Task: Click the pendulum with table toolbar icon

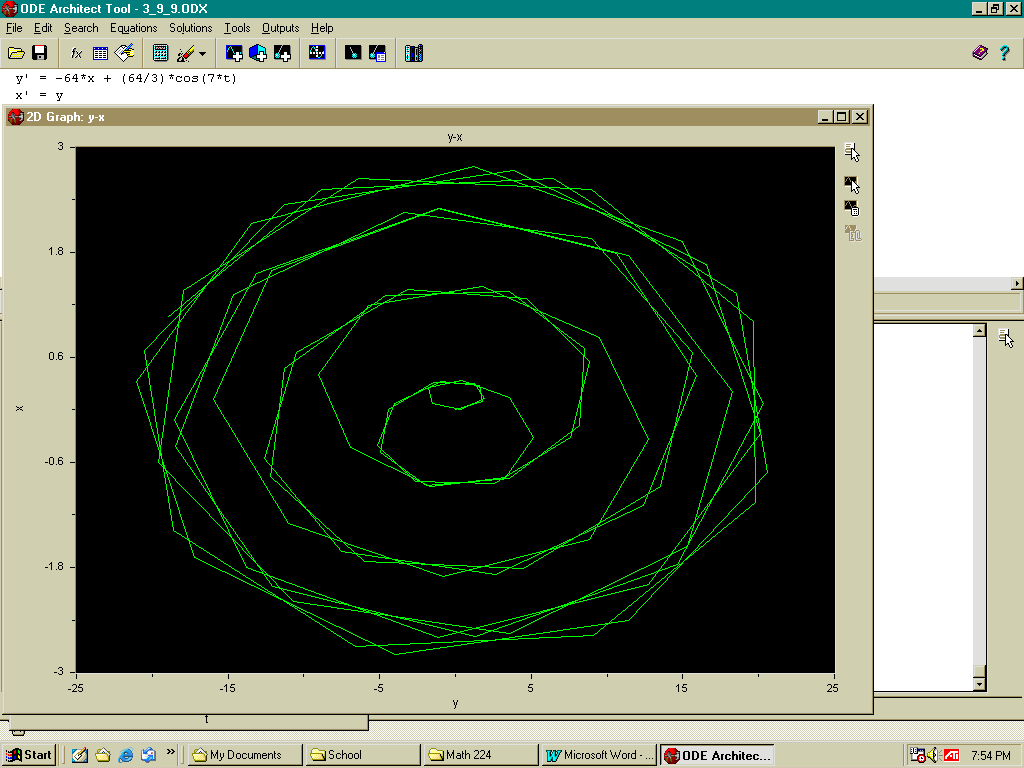Action: click(377, 53)
